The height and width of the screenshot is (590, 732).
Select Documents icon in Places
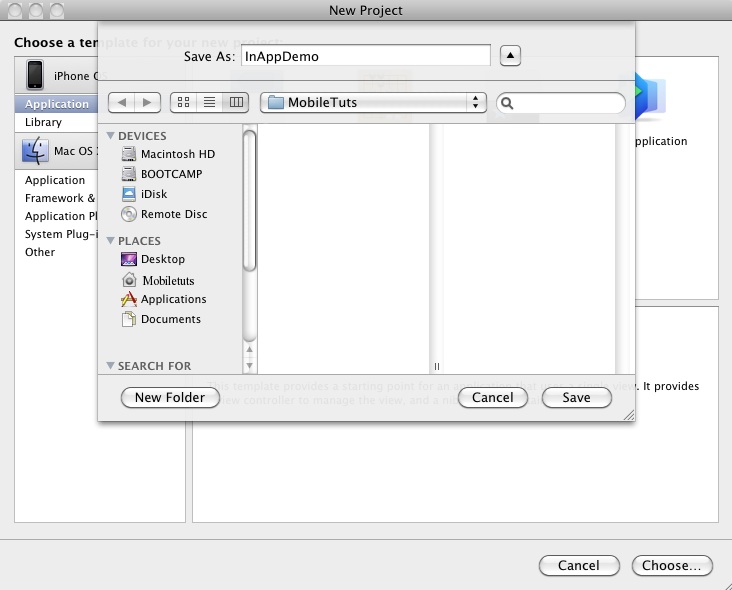coord(128,319)
